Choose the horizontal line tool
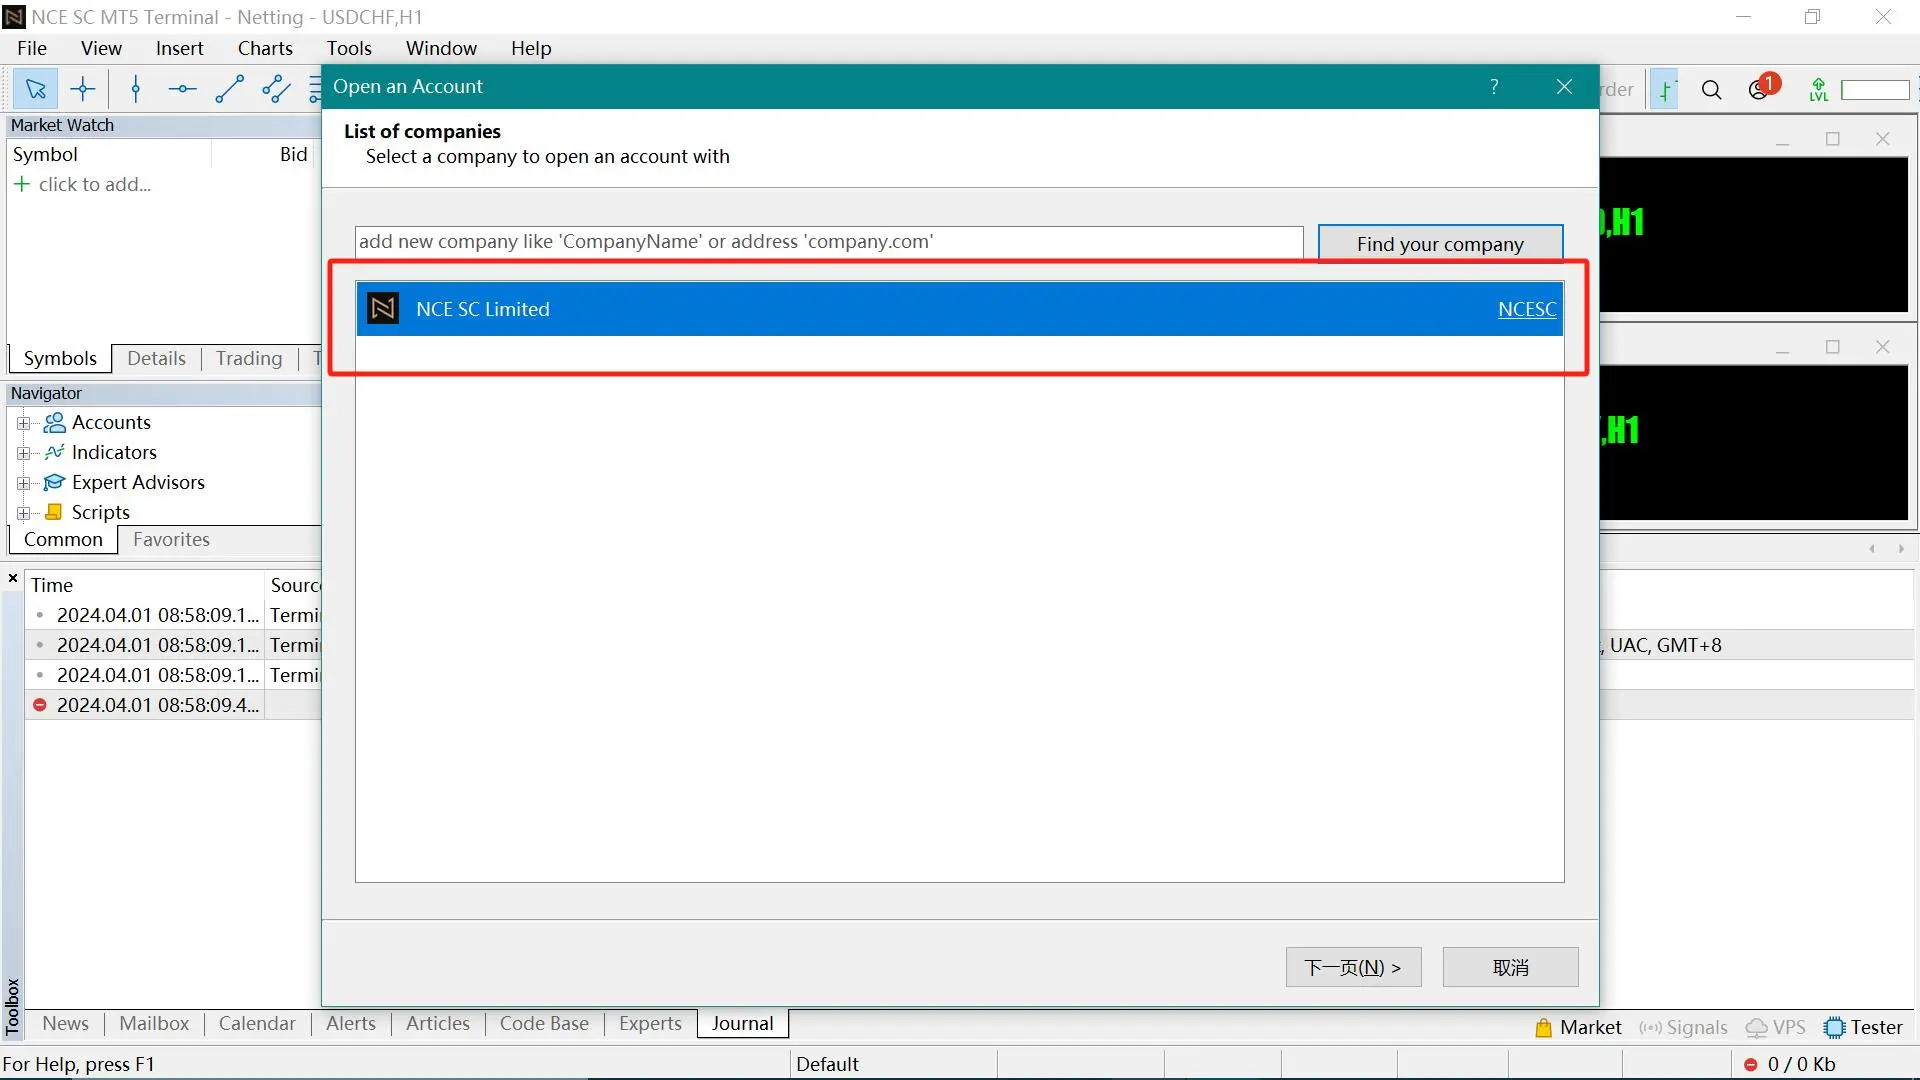 (182, 89)
